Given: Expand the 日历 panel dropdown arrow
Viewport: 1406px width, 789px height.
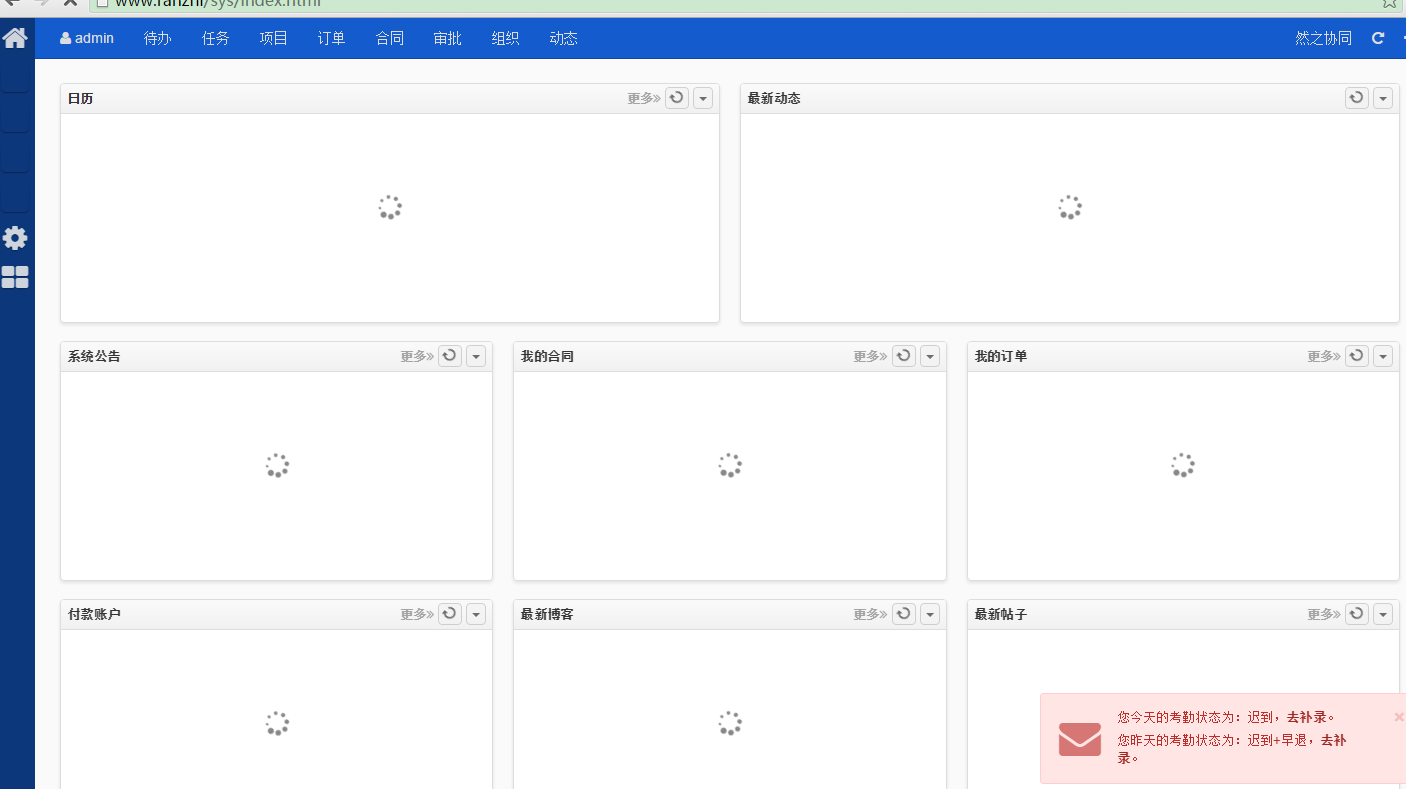Looking at the screenshot, I should coord(703,98).
